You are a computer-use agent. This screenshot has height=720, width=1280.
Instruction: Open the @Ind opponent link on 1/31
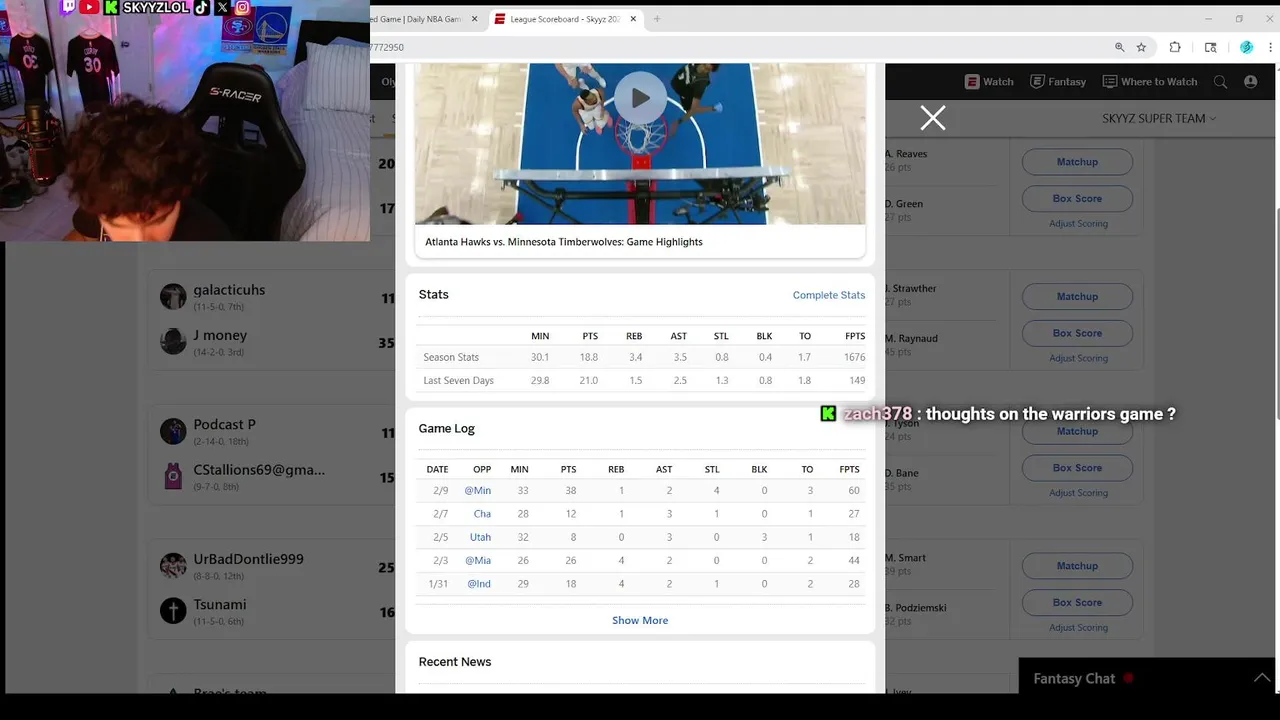click(479, 584)
